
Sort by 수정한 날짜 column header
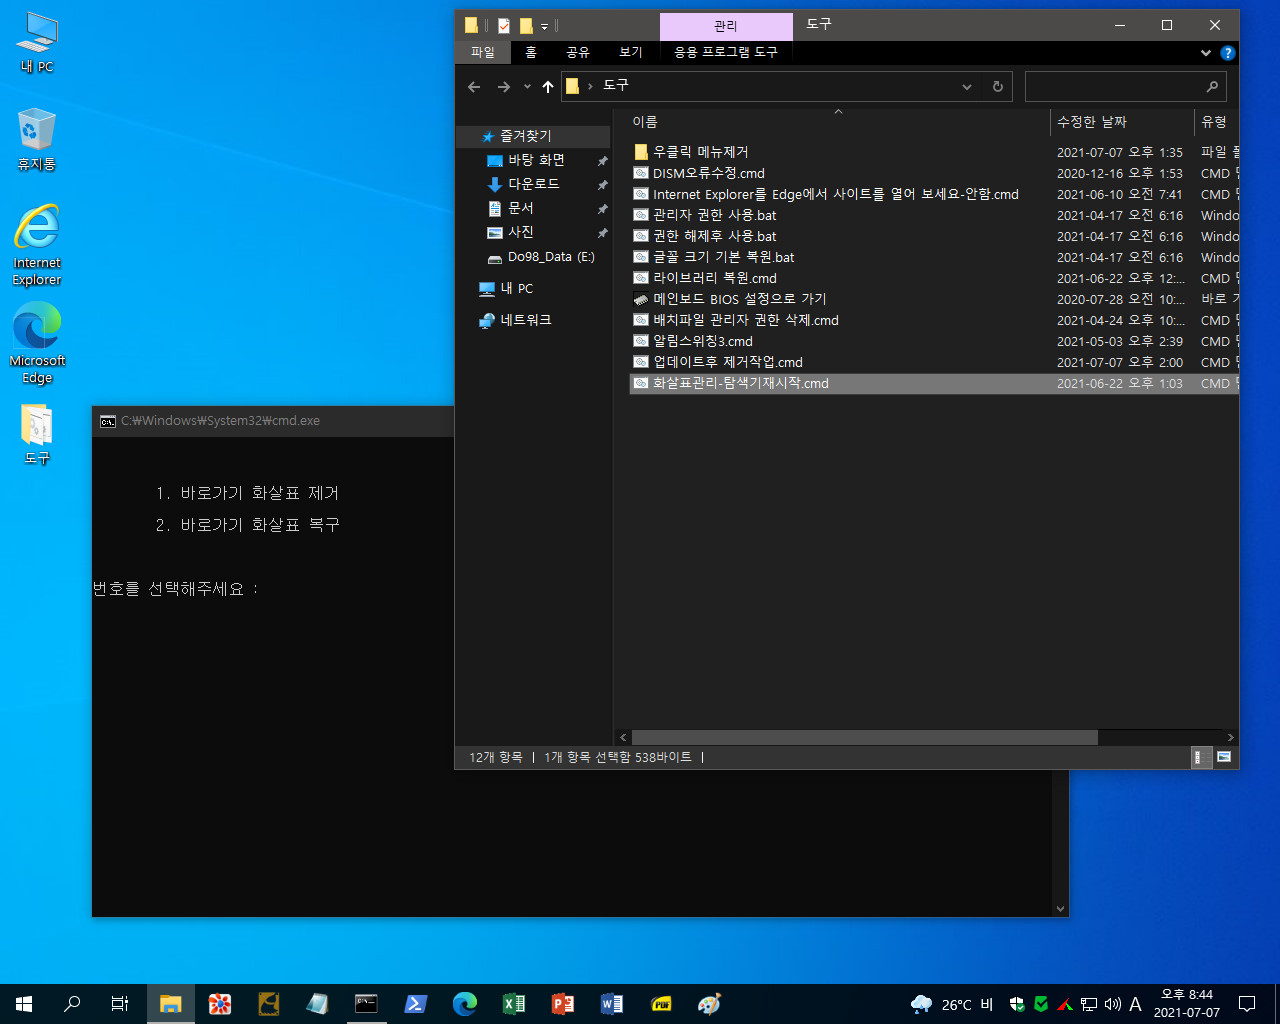point(1092,122)
